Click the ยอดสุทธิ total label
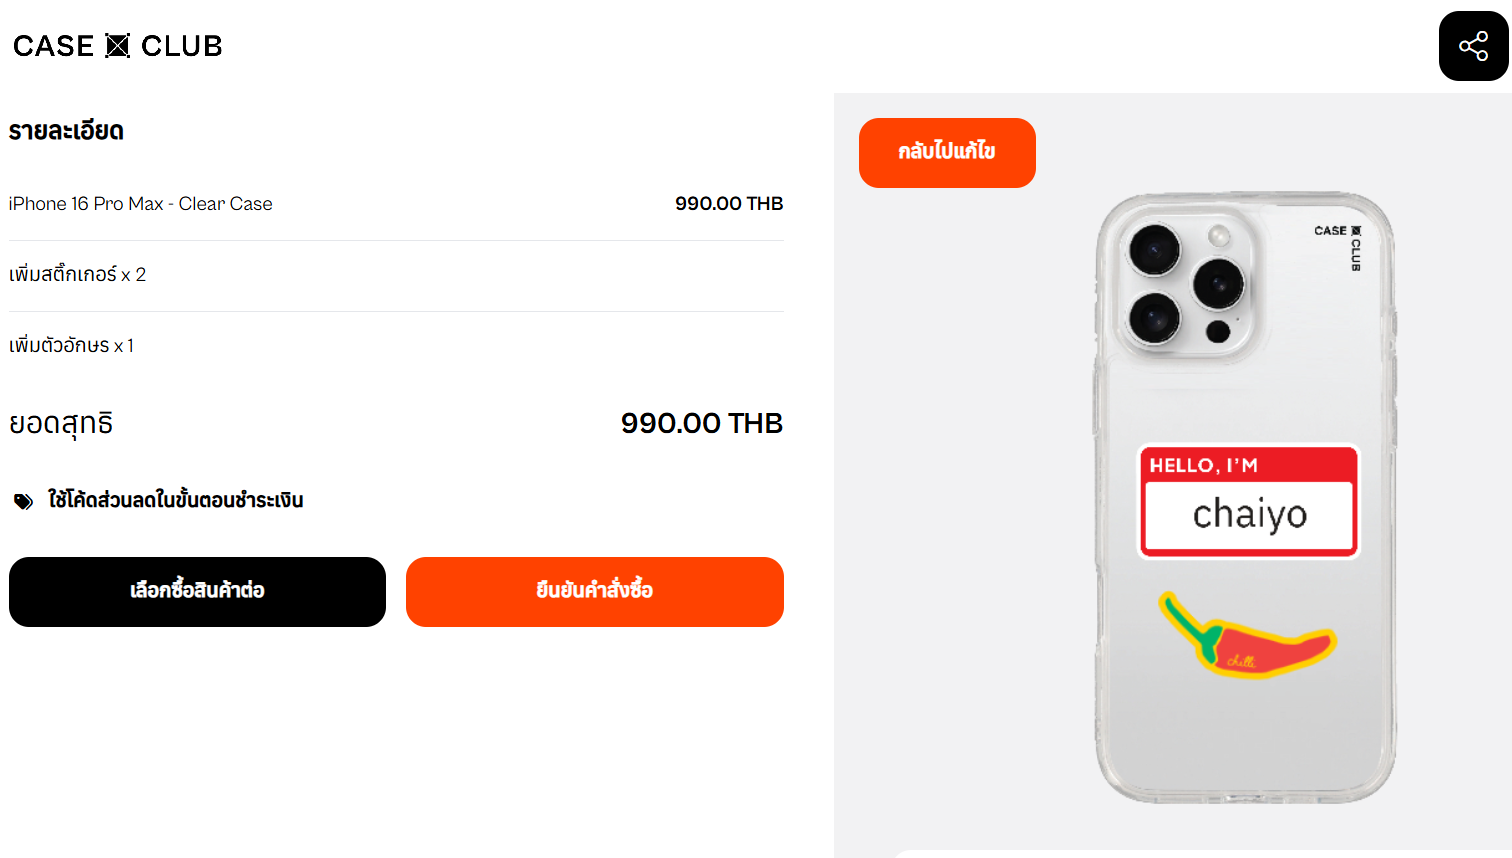The width and height of the screenshot is (1512, 858). pyautogui.click(x=61, y=424)
